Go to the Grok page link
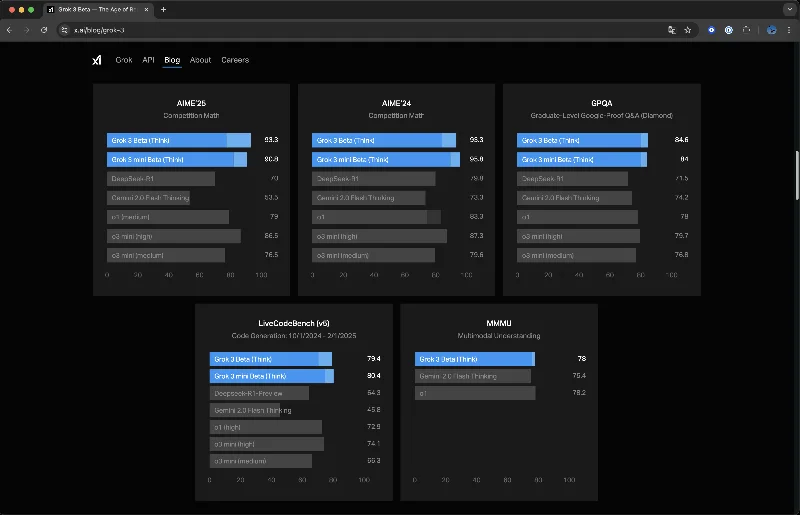The width and height of the screenshot is (800, 515). (123, 60)
